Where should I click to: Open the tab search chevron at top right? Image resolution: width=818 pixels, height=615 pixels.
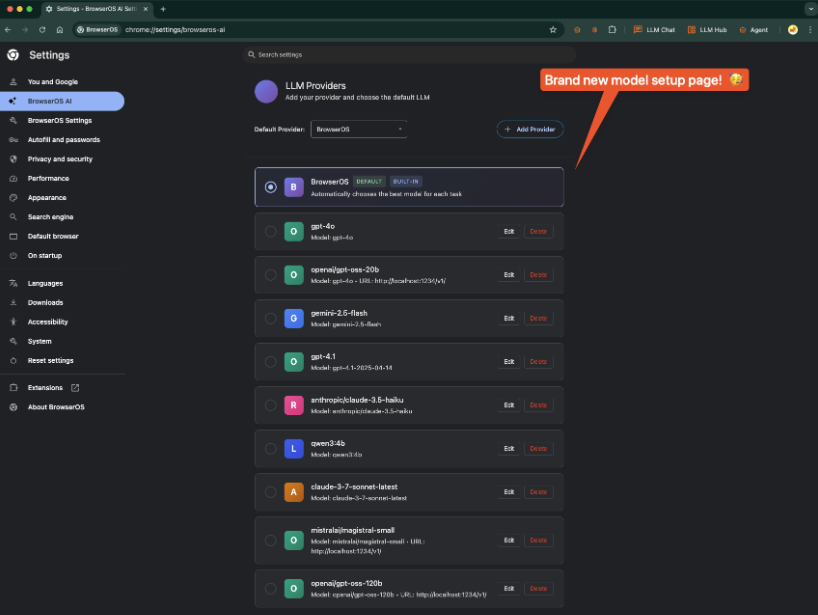pyautogui.click(x=811, y=9)
